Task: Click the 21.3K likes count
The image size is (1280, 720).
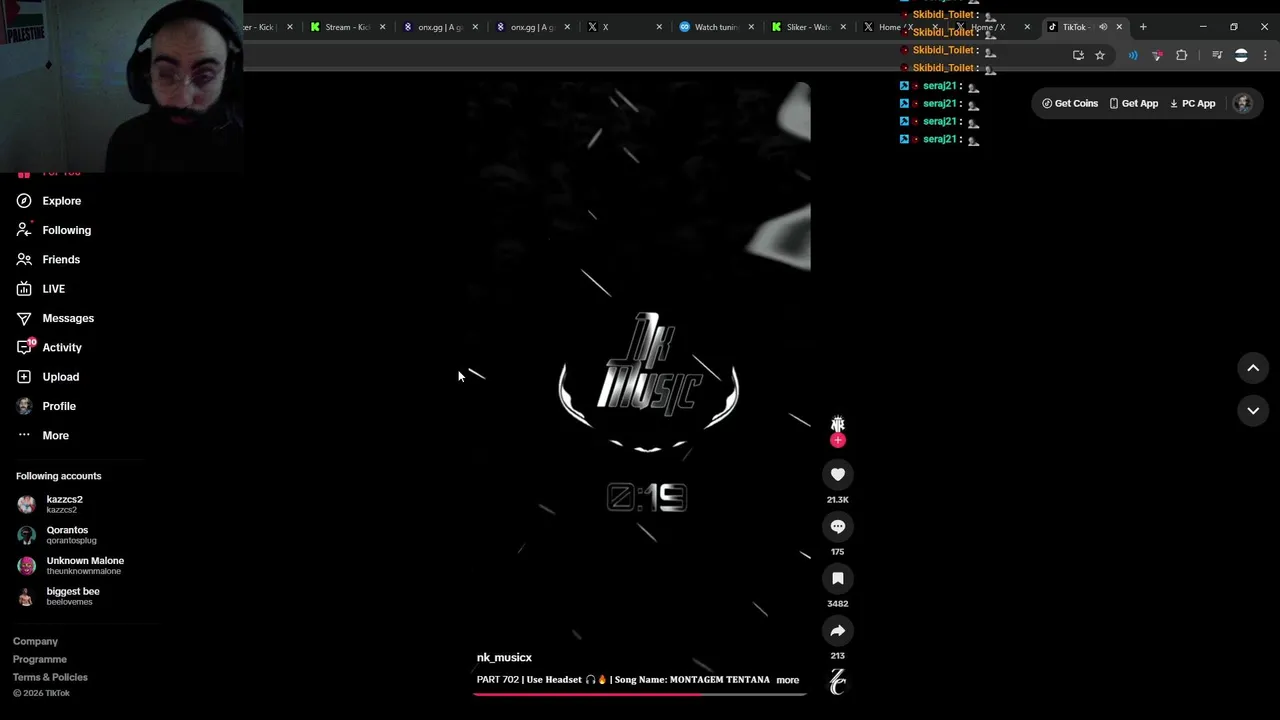Action: tap(838, 499)
